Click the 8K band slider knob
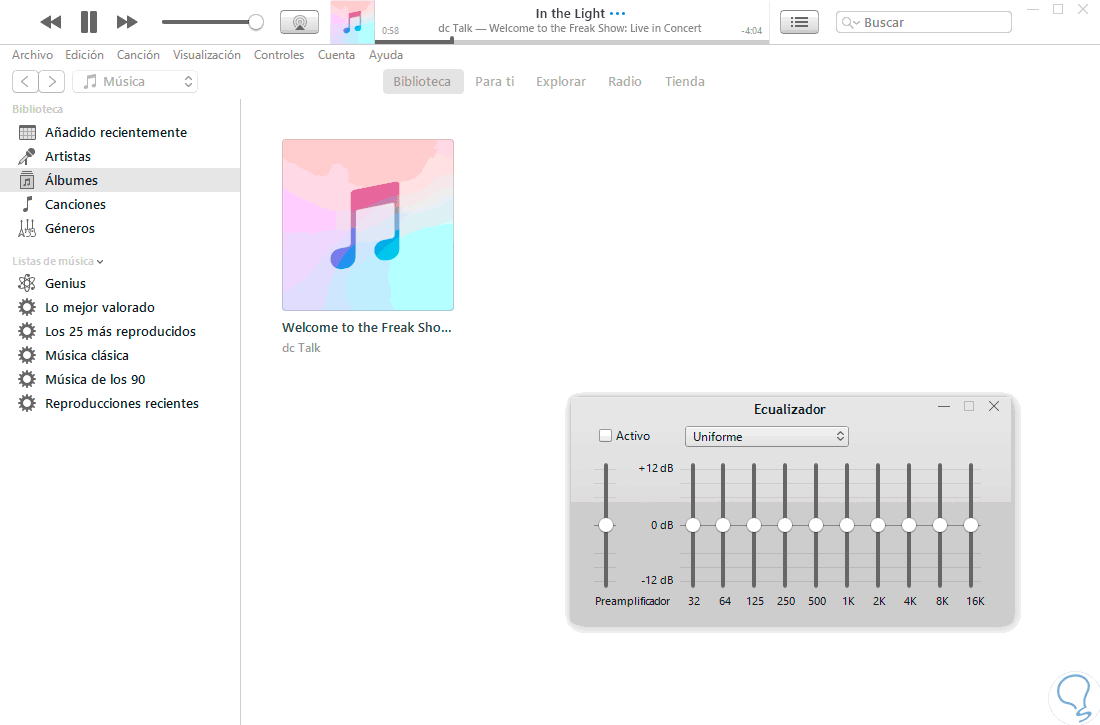Viewport: 1100px width, 725px height. pyautogui.click(x=940, y=525)
